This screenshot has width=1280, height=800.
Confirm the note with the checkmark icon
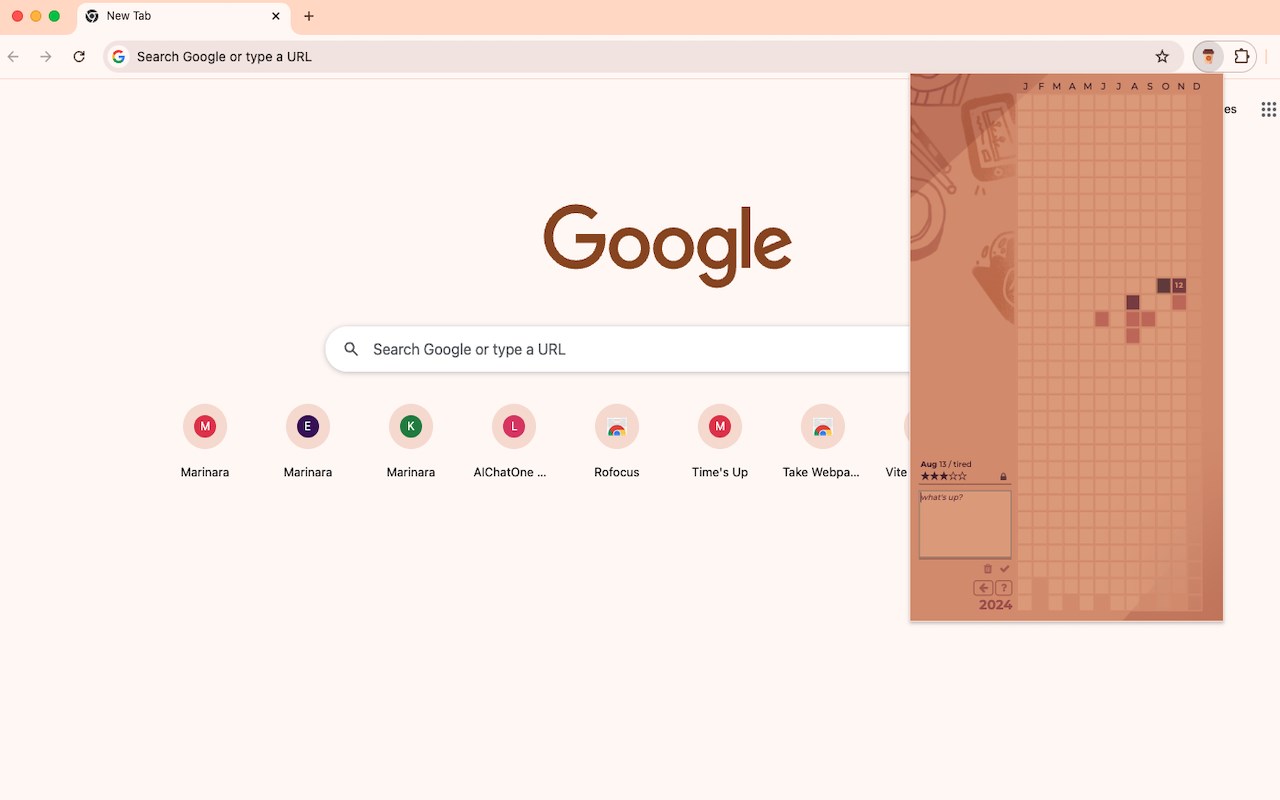(1005, 569)
